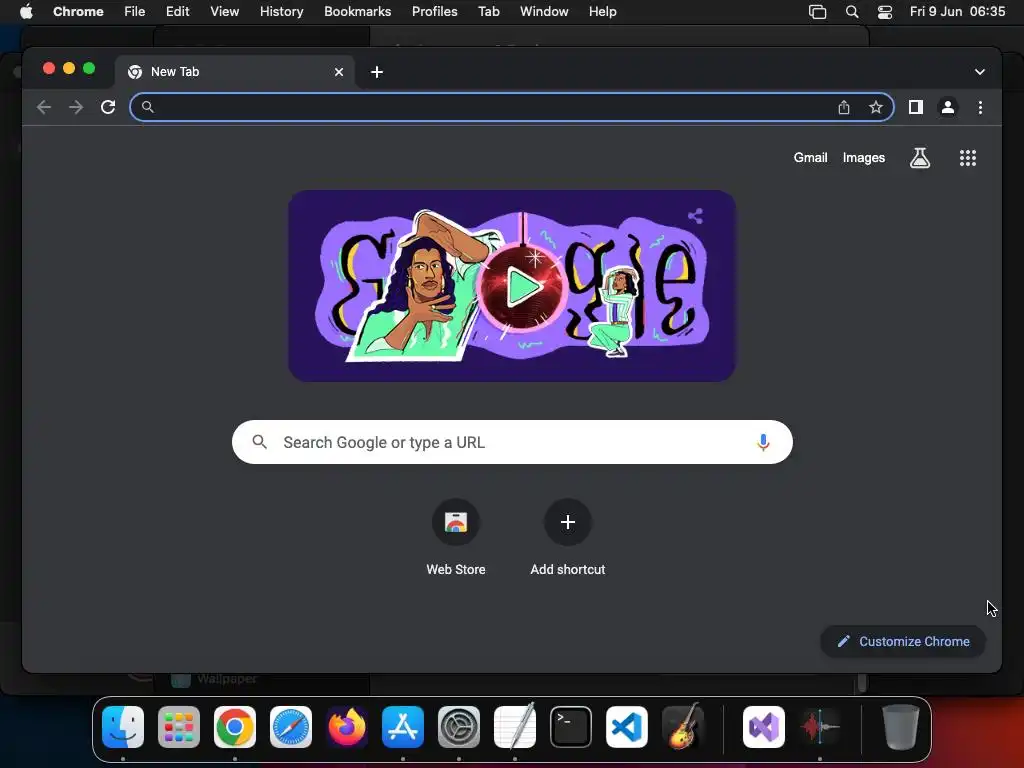The height and width of the screenshot is (768, 1024).
Task: Open App Store from the dock
Action: pos(403,727)
